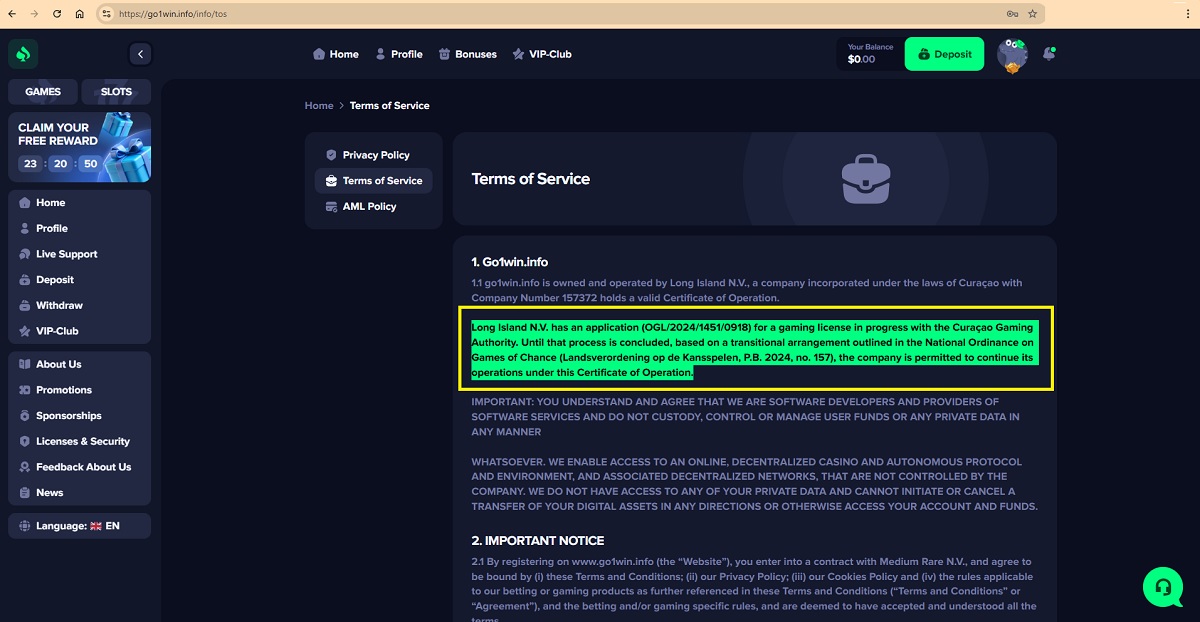Screen dimensions: 1200x622
Task: Click the green site logo
Action: (x=24, y=54)
